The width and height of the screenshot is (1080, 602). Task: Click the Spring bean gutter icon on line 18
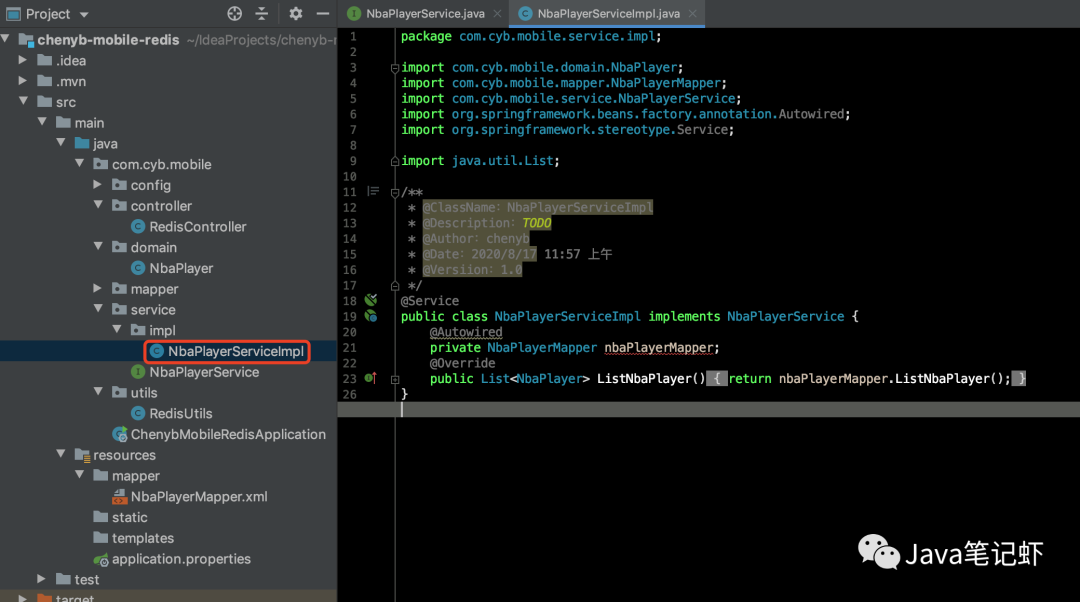pos(371,300)
